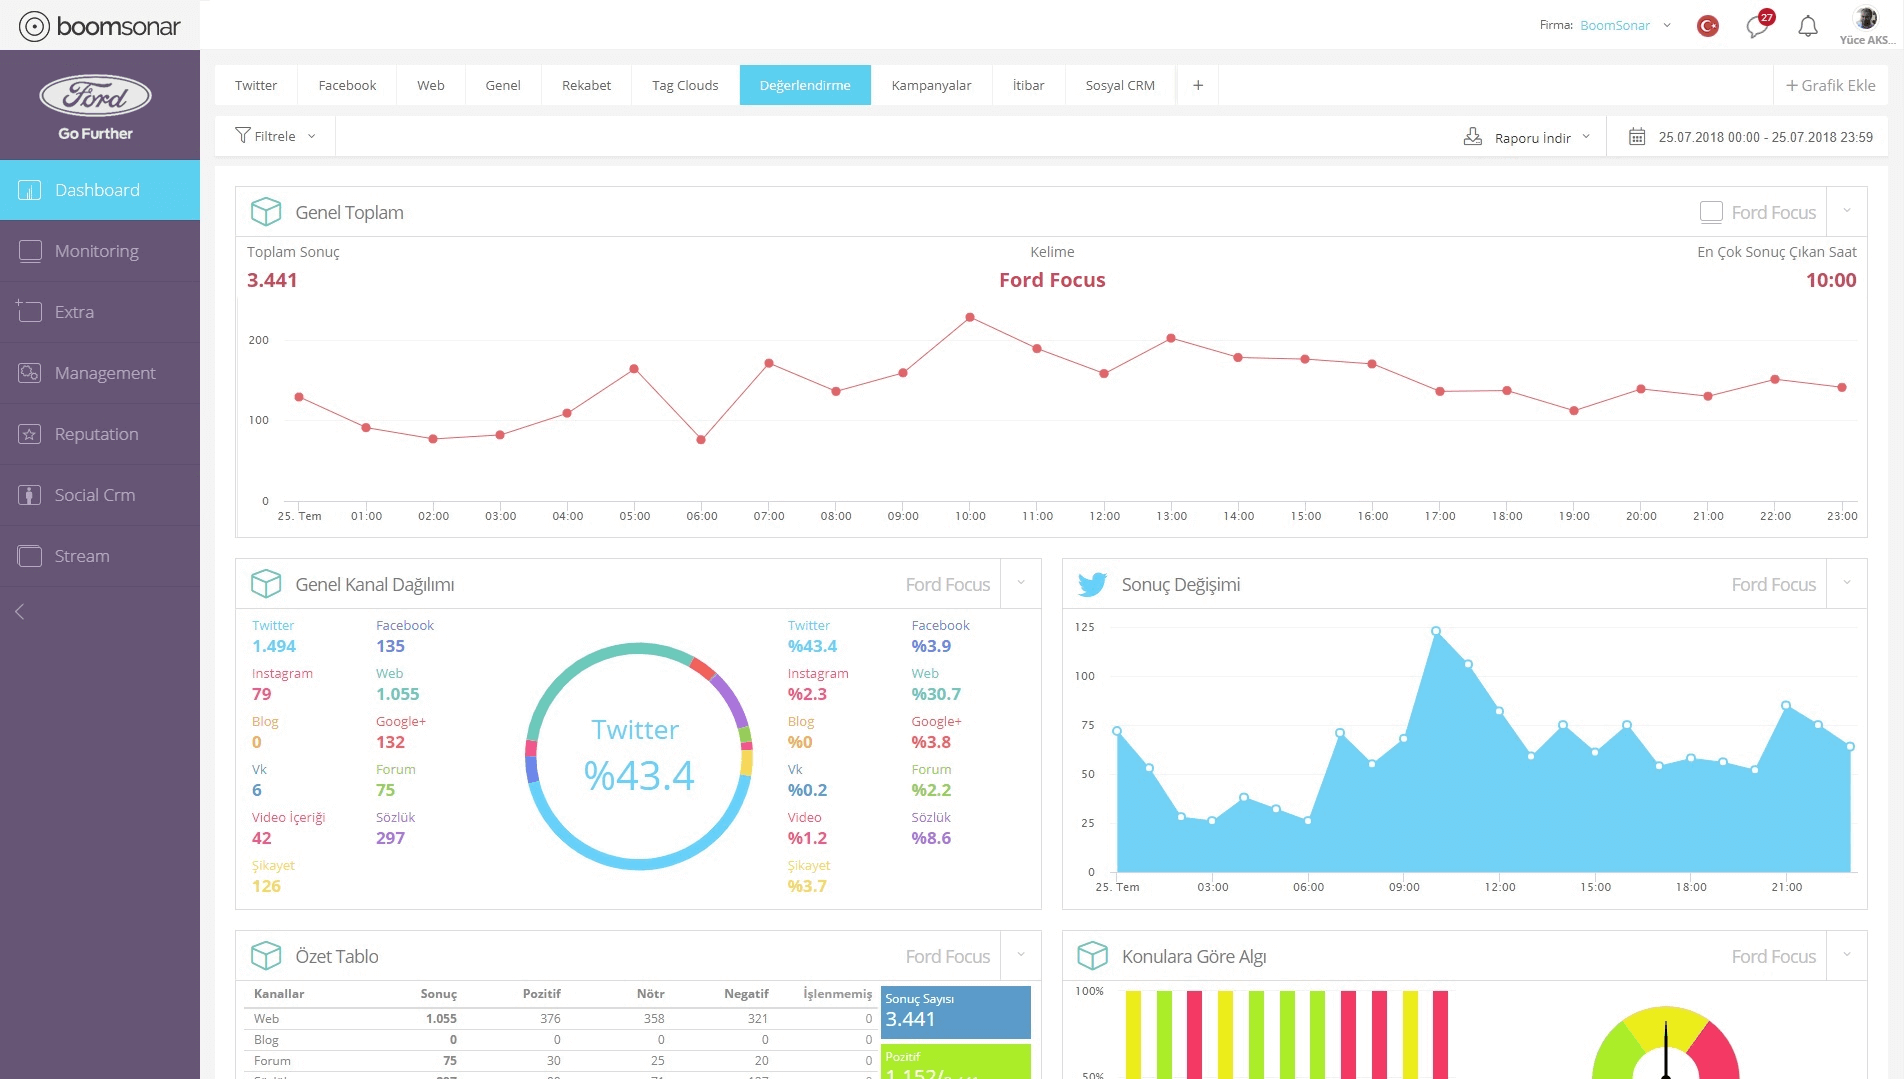Open messages with the 27 badge
This screenshot has width=1904, height=1079.
(1758, 25)
